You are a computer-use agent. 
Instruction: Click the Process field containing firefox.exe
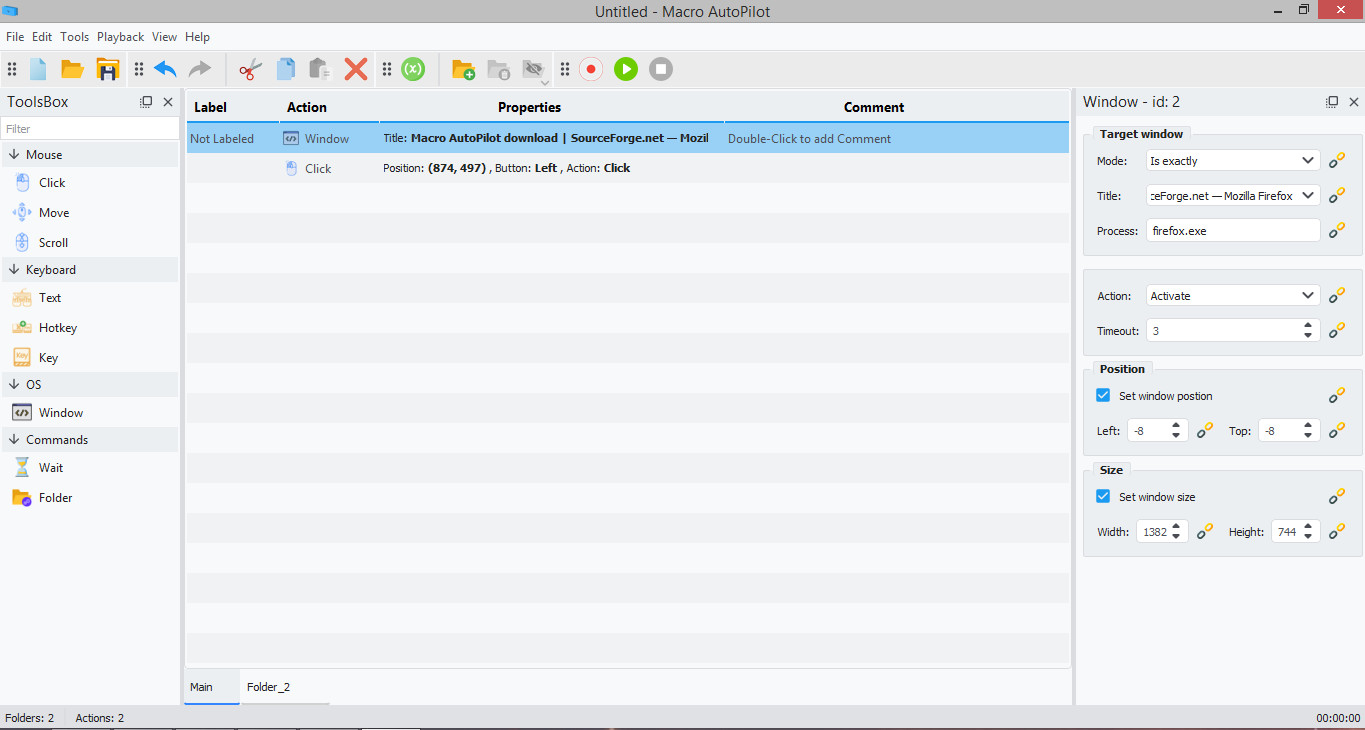coord(1233,231)
